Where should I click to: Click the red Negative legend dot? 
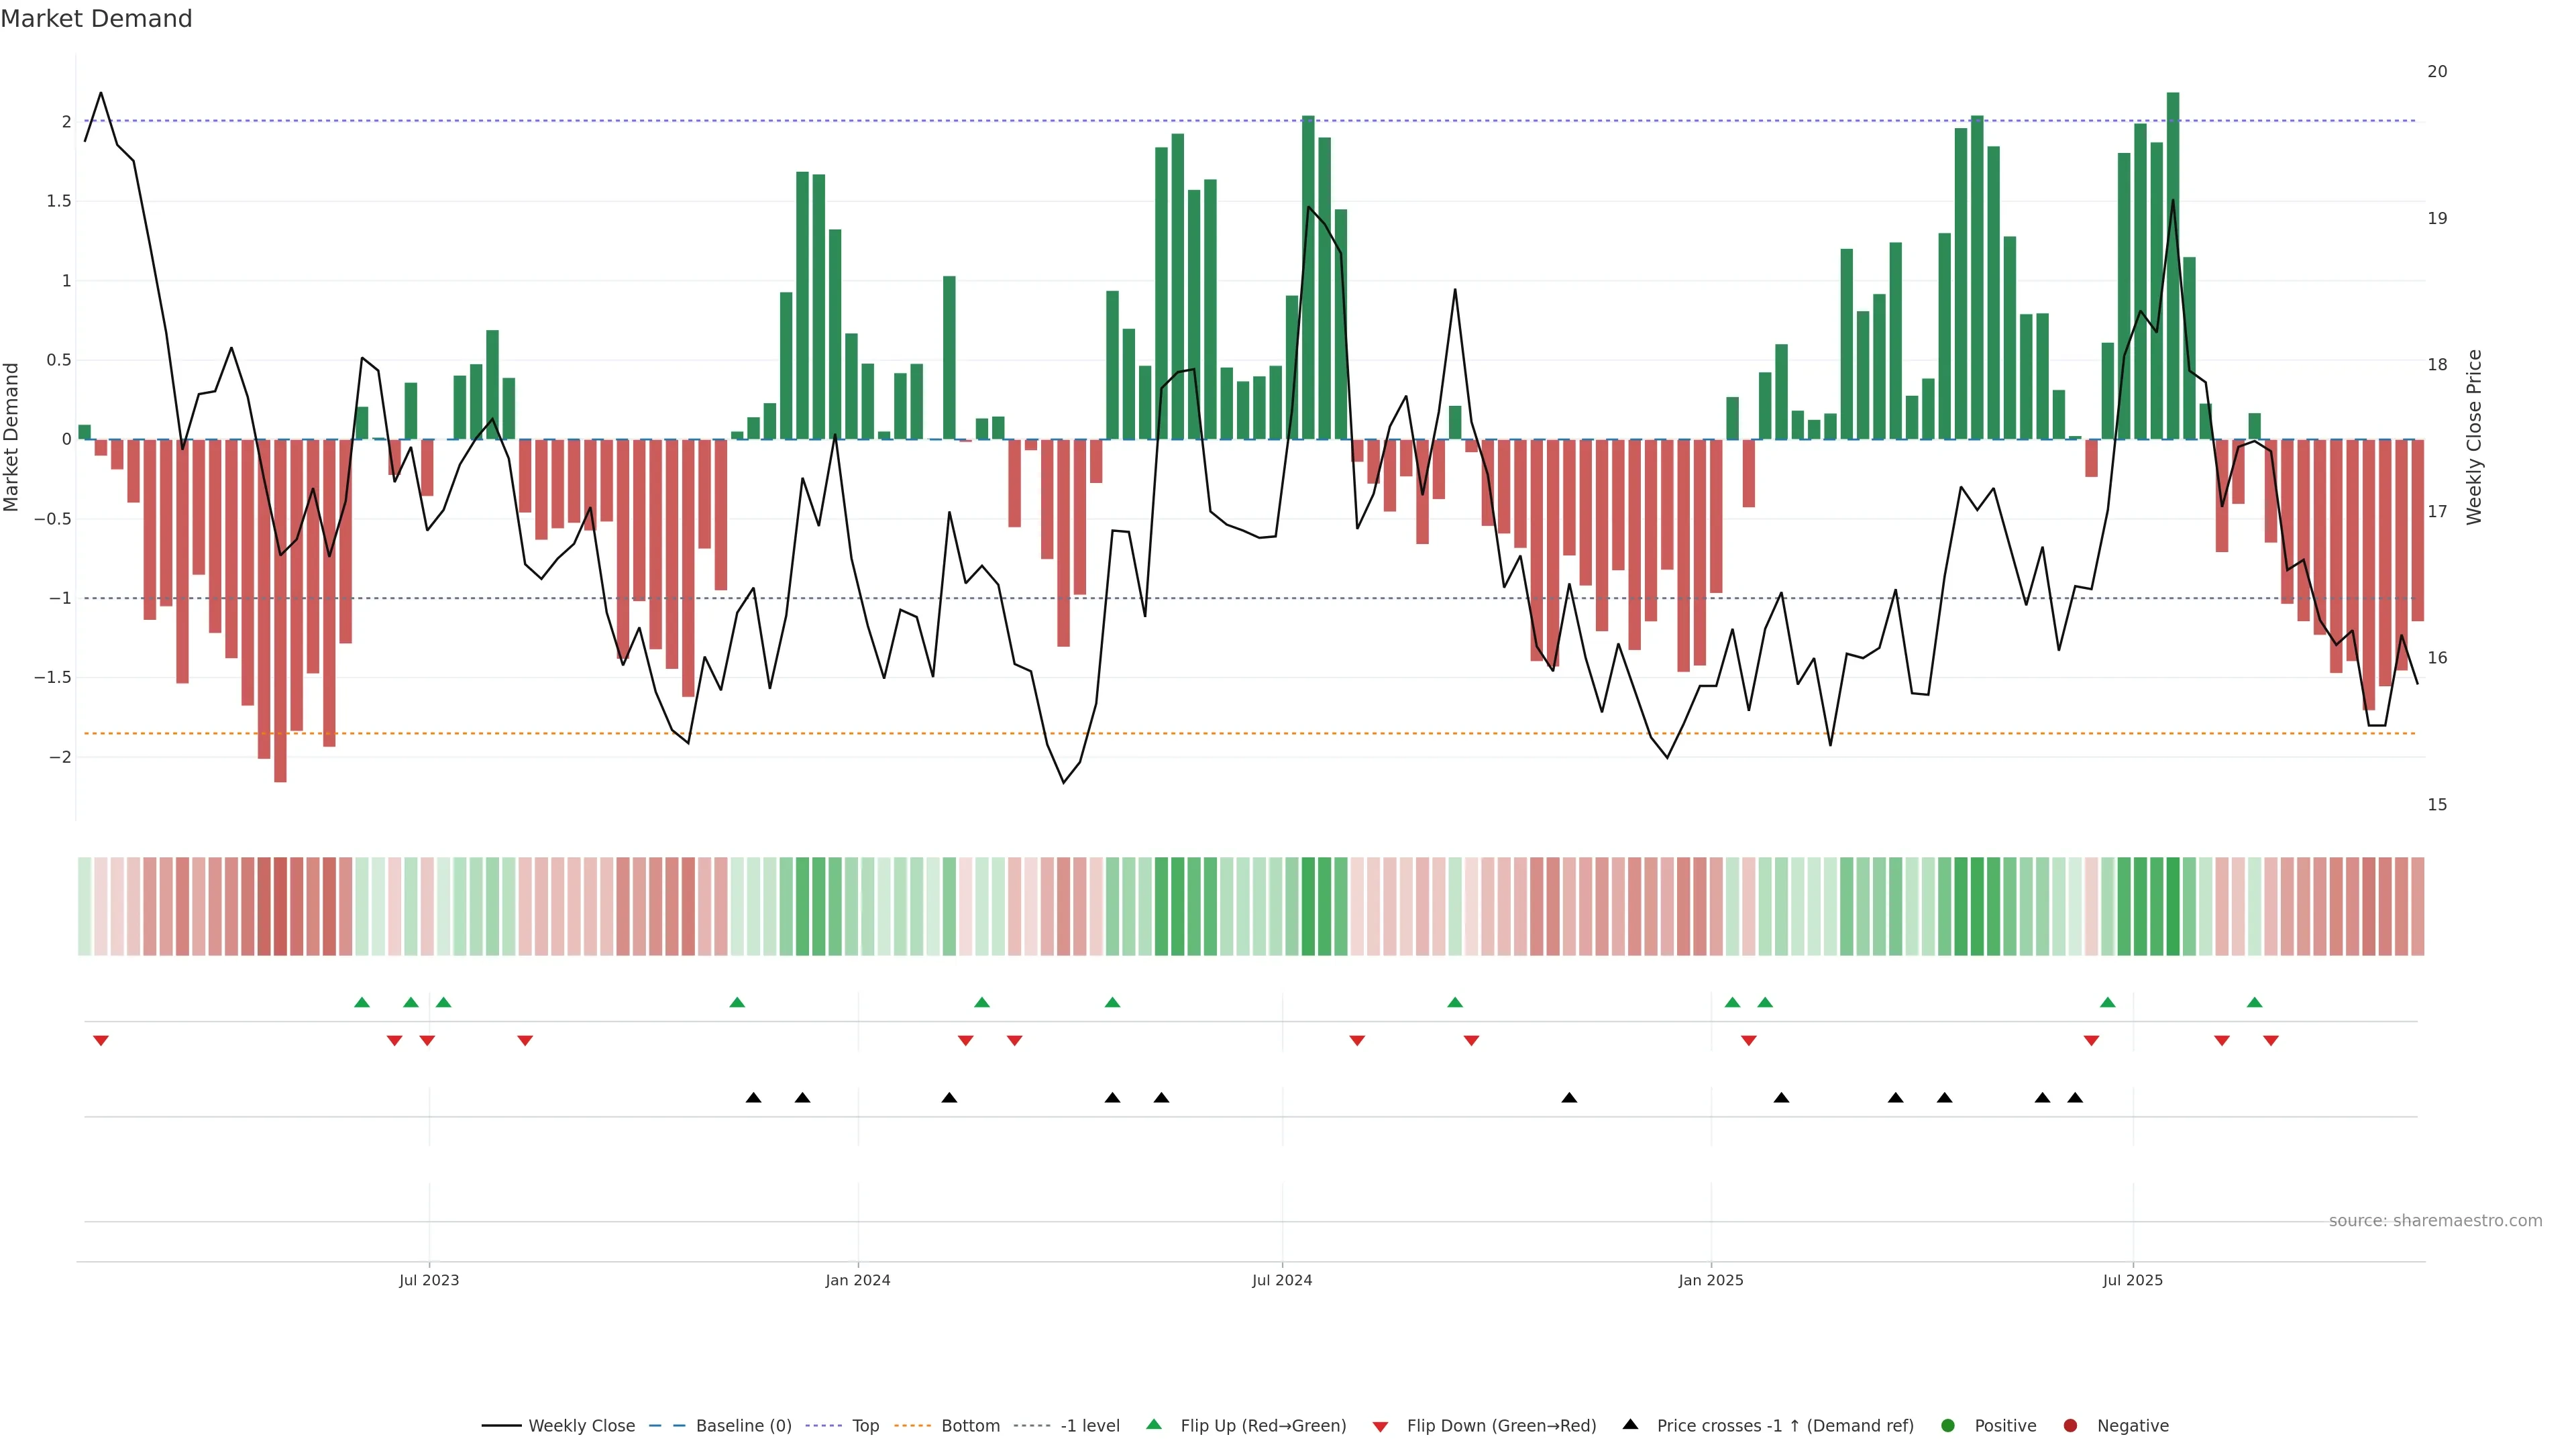coord(2070,1425)
